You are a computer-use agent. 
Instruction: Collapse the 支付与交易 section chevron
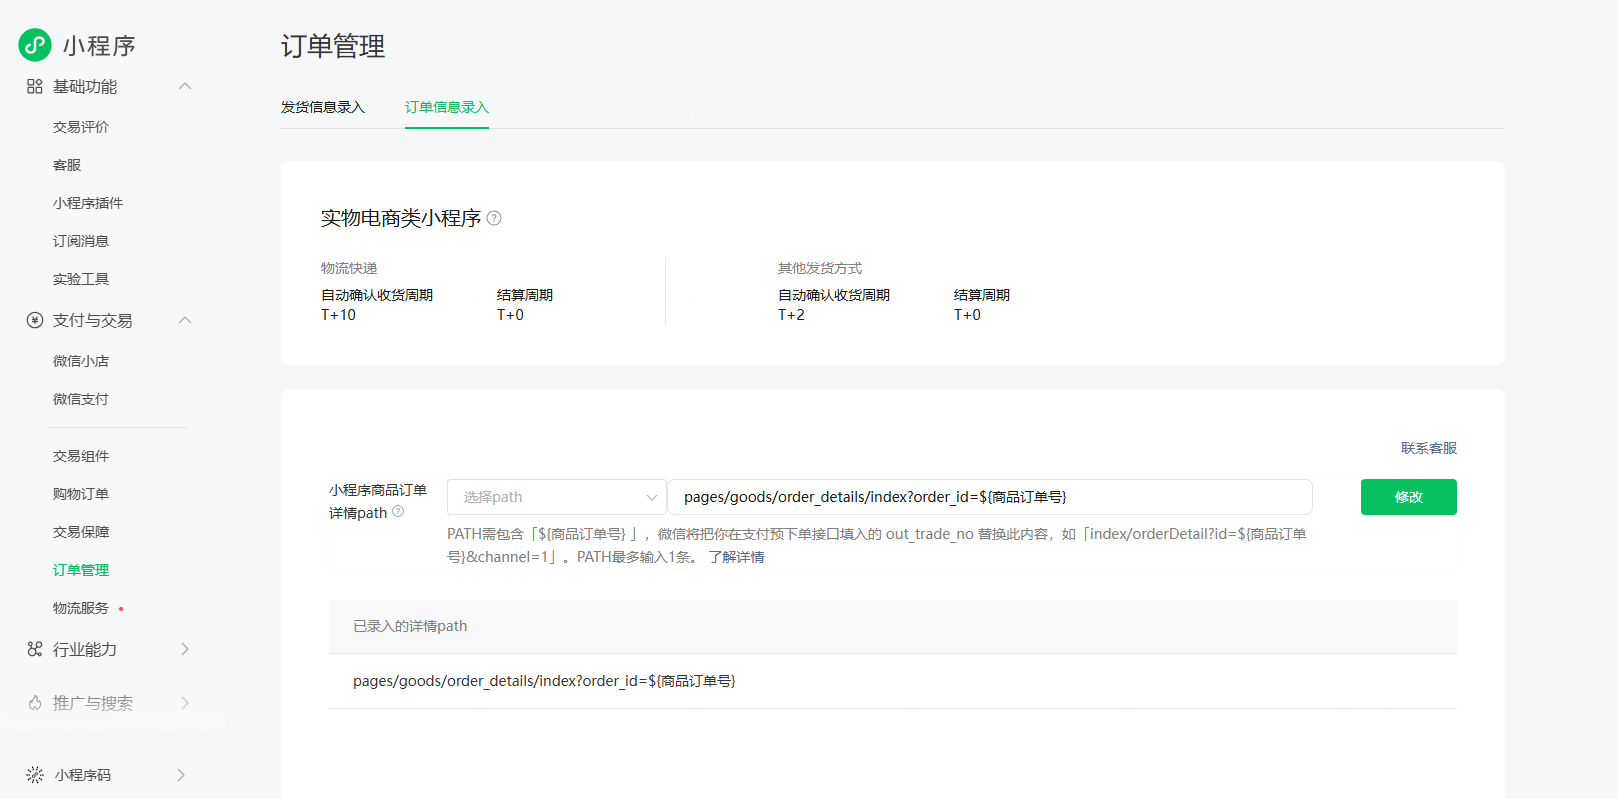pos(185,321)
